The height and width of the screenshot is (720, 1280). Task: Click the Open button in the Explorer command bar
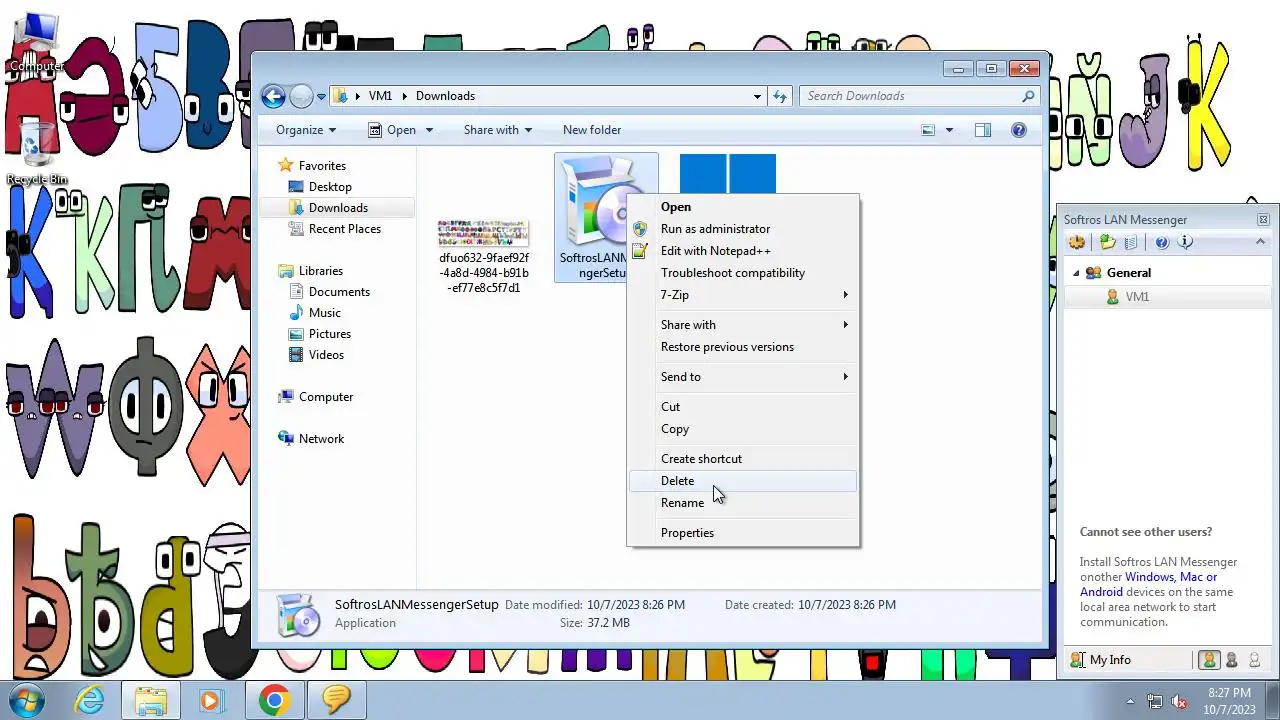pos(392,130)
